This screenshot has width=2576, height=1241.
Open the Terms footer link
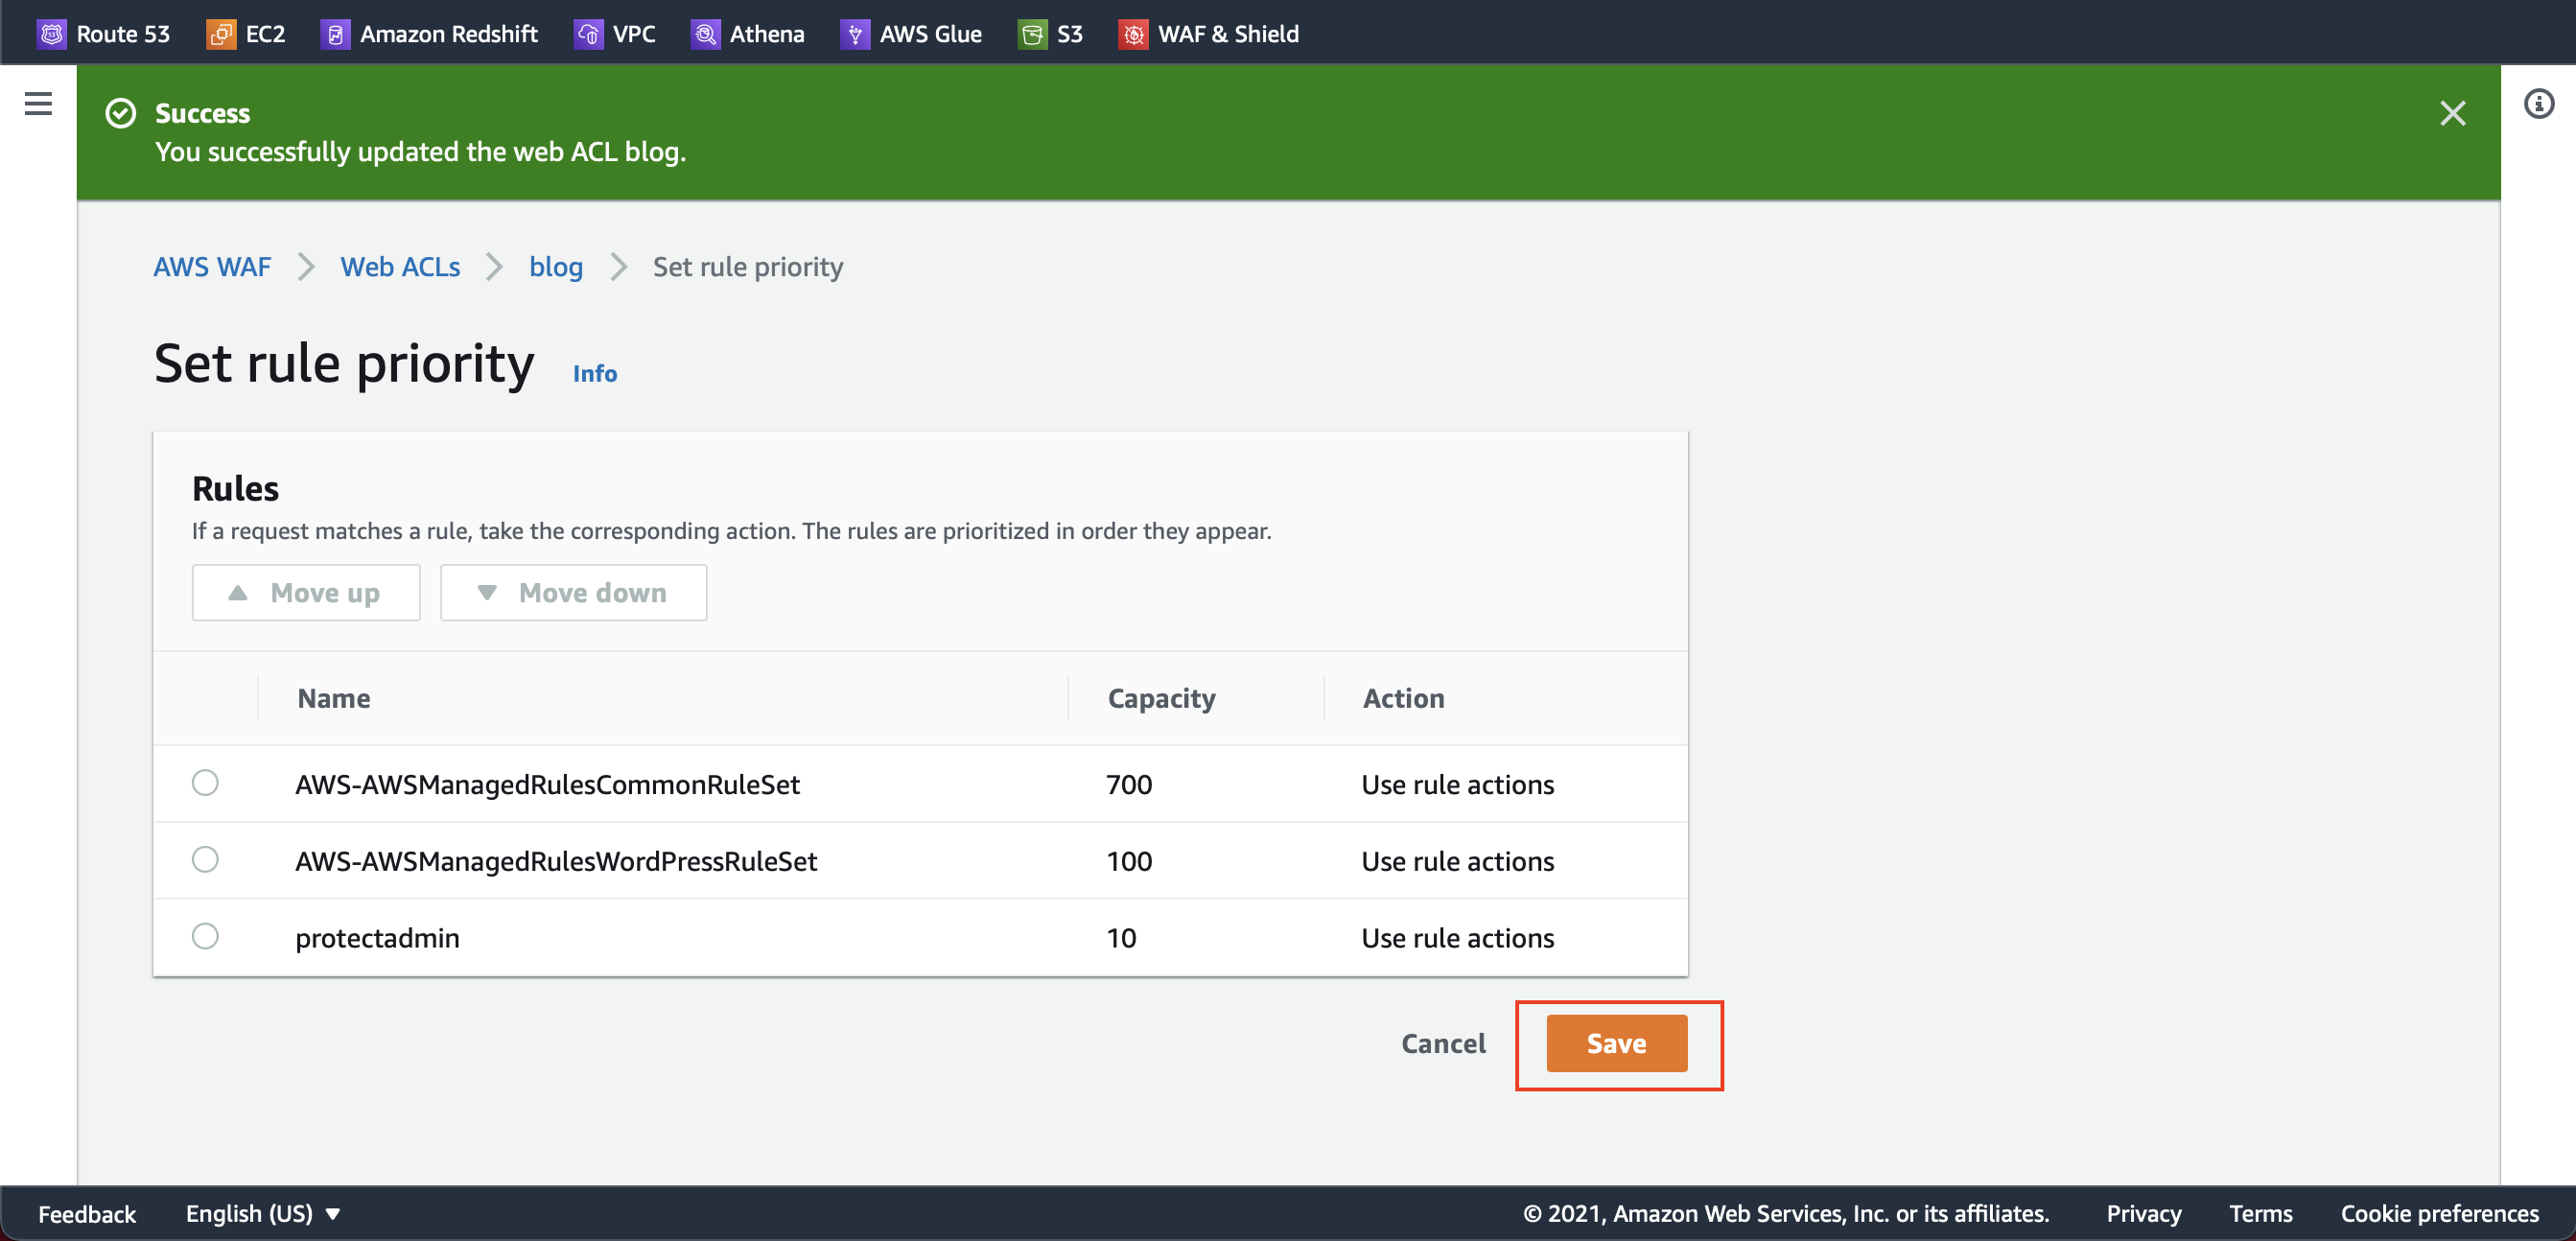[2260, 1213]
